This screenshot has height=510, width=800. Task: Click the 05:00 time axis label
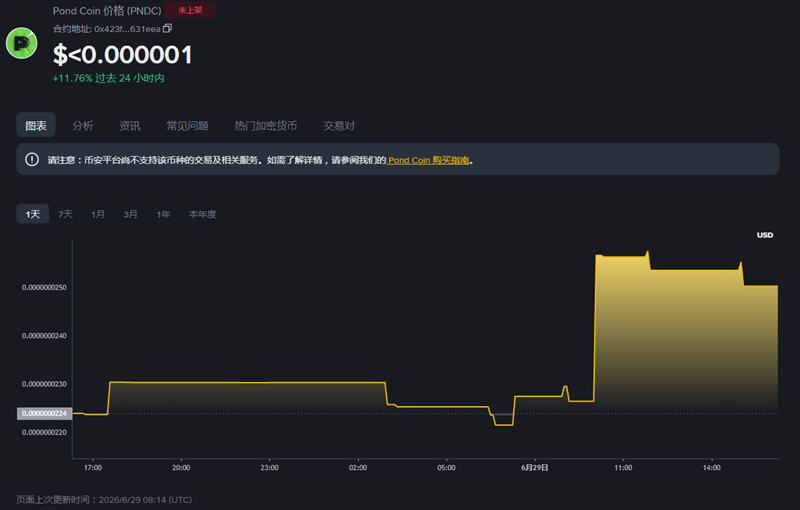pyautogui.click(x=446, y=468)
